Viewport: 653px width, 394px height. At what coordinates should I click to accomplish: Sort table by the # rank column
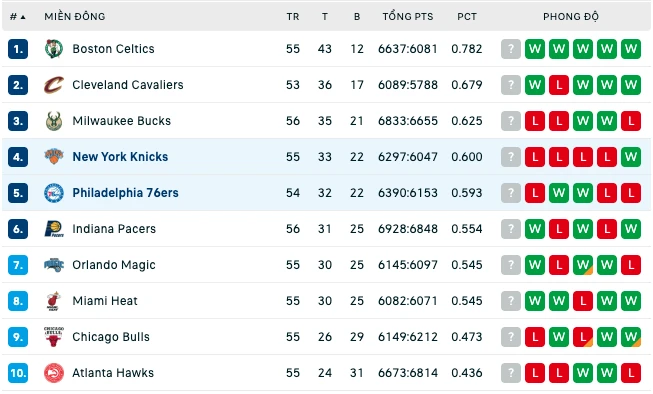pos(17,17)
